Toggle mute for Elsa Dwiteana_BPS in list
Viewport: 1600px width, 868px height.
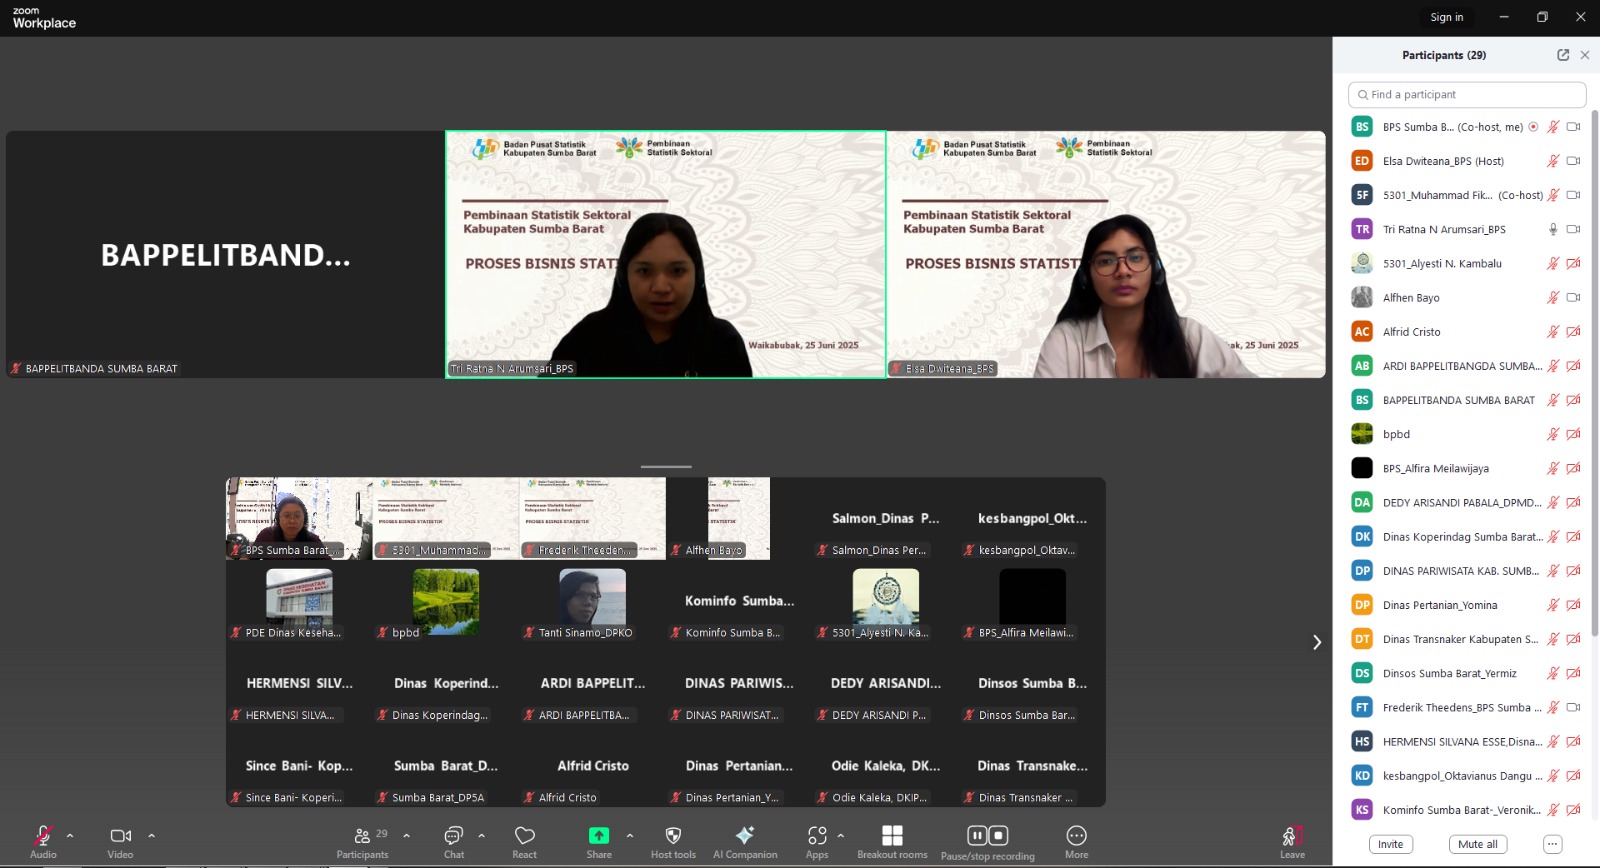click(1553, 161)
